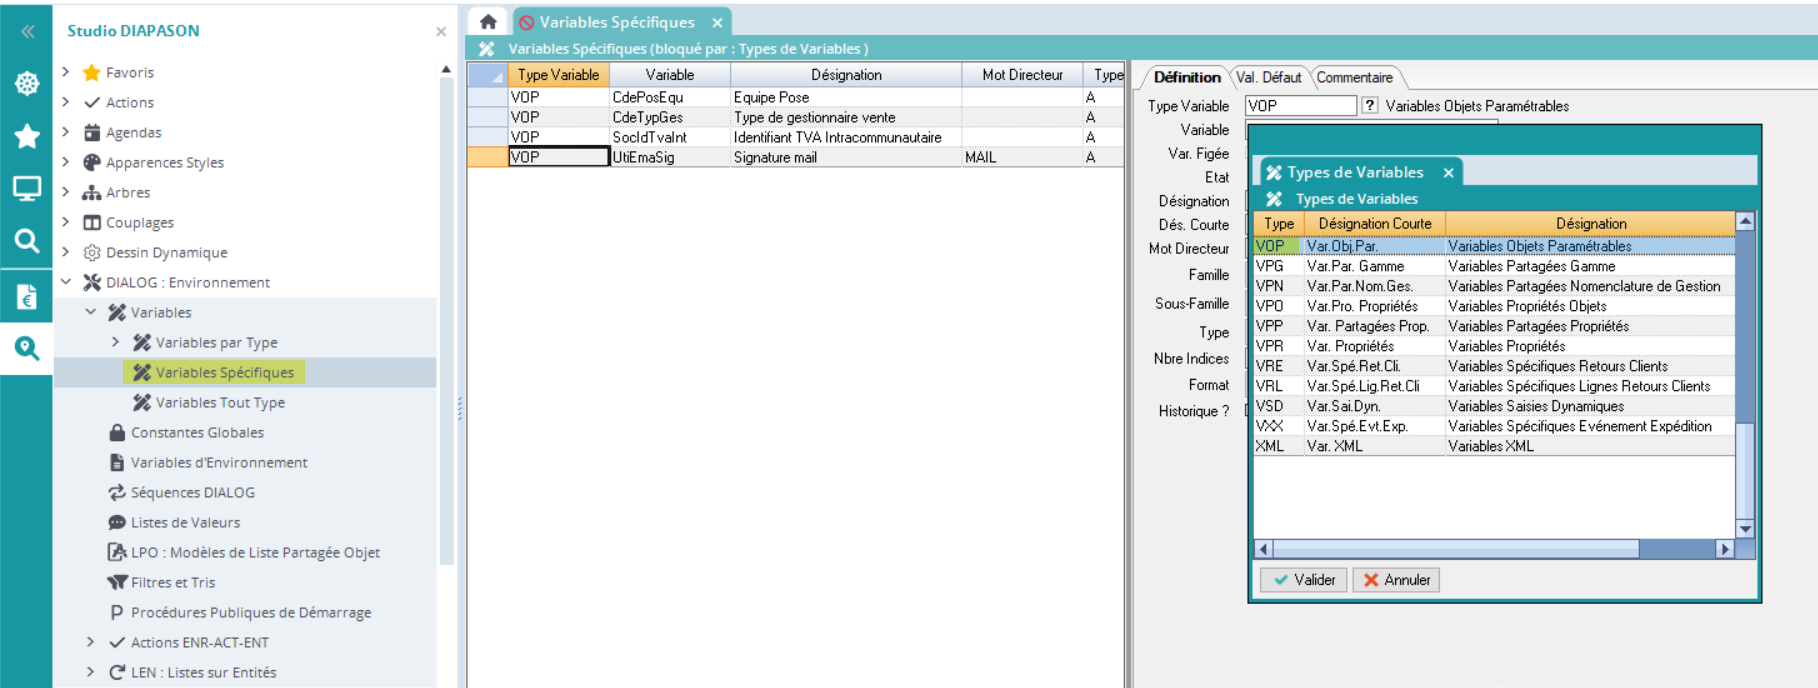Click the Type Variable input field
The height and width of the screenshot is (688, 1818).
coord(1300,105)
